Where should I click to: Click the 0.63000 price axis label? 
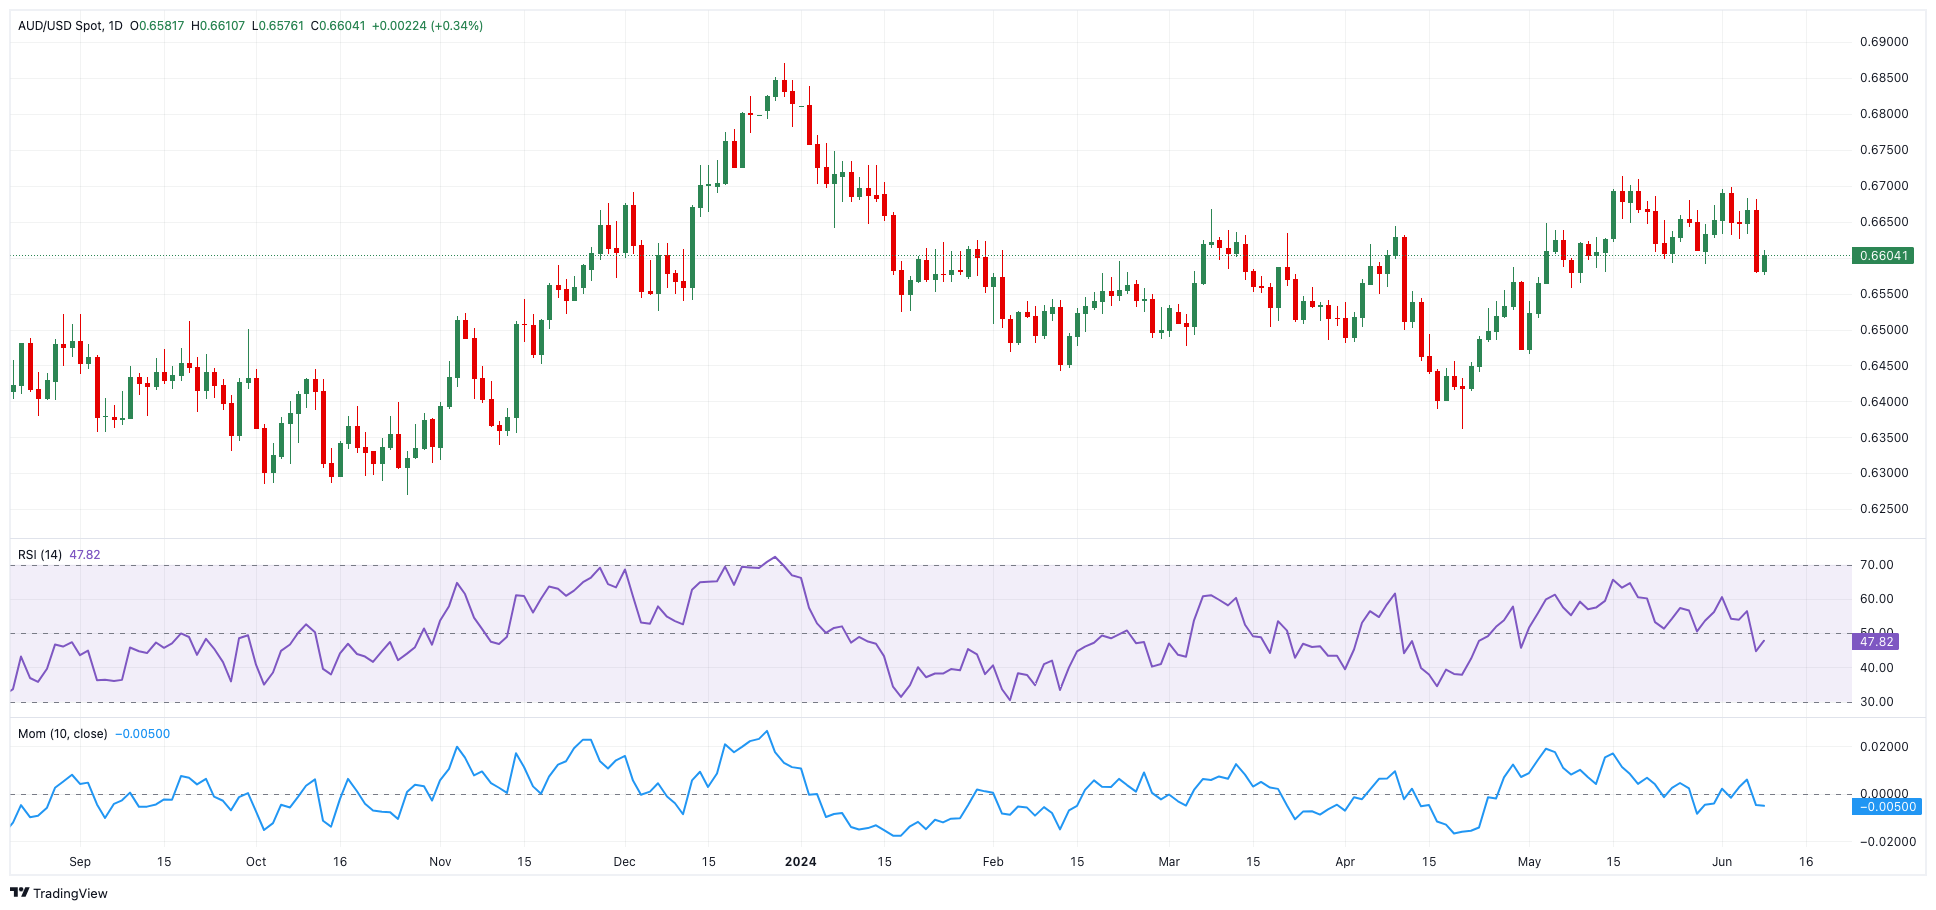pyautogui.click(x=1884, y=473)
